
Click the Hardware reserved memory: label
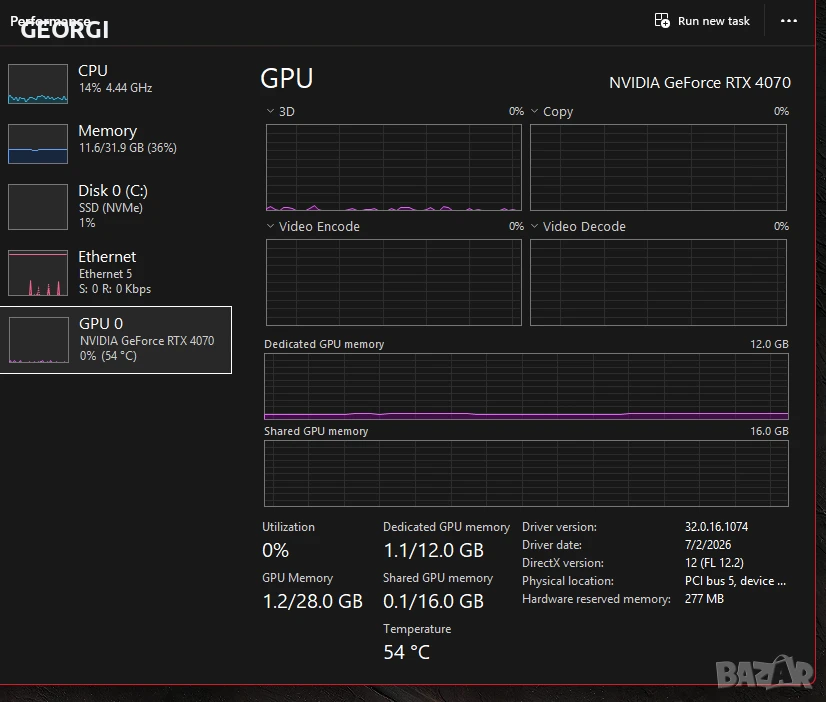[x=596, y=599]
